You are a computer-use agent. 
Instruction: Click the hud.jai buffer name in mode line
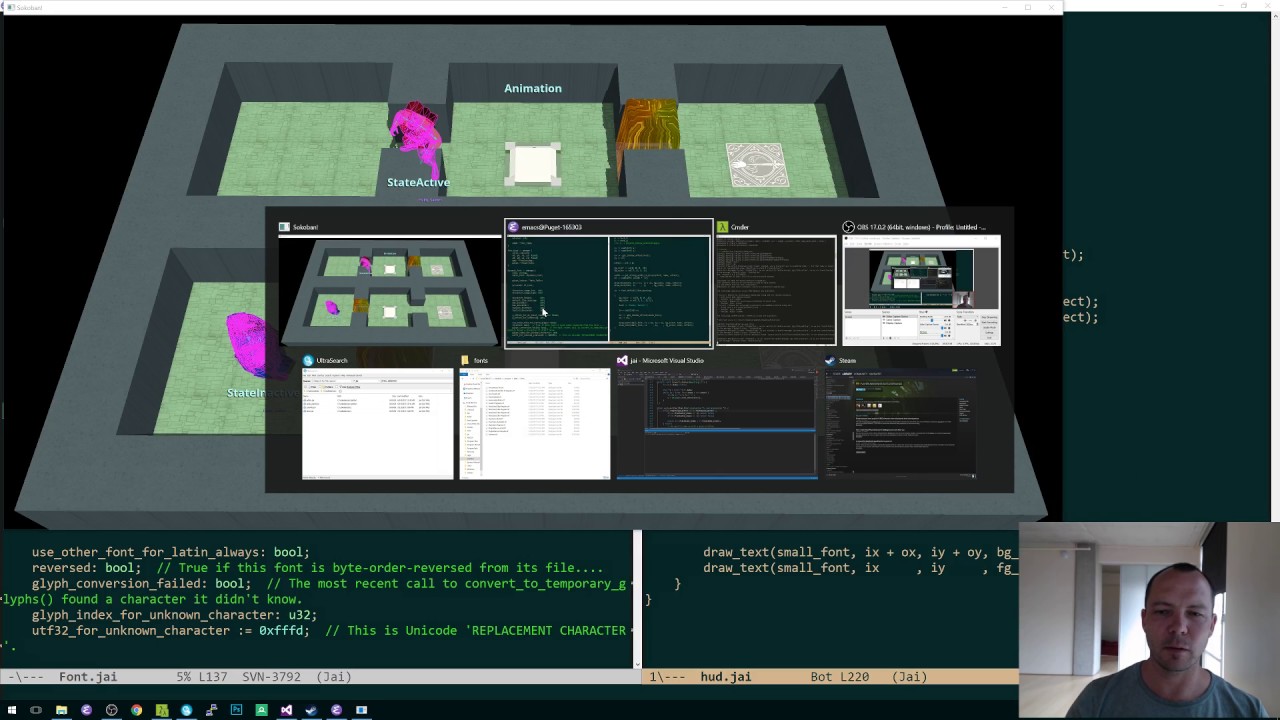click(x=725, y=677)
